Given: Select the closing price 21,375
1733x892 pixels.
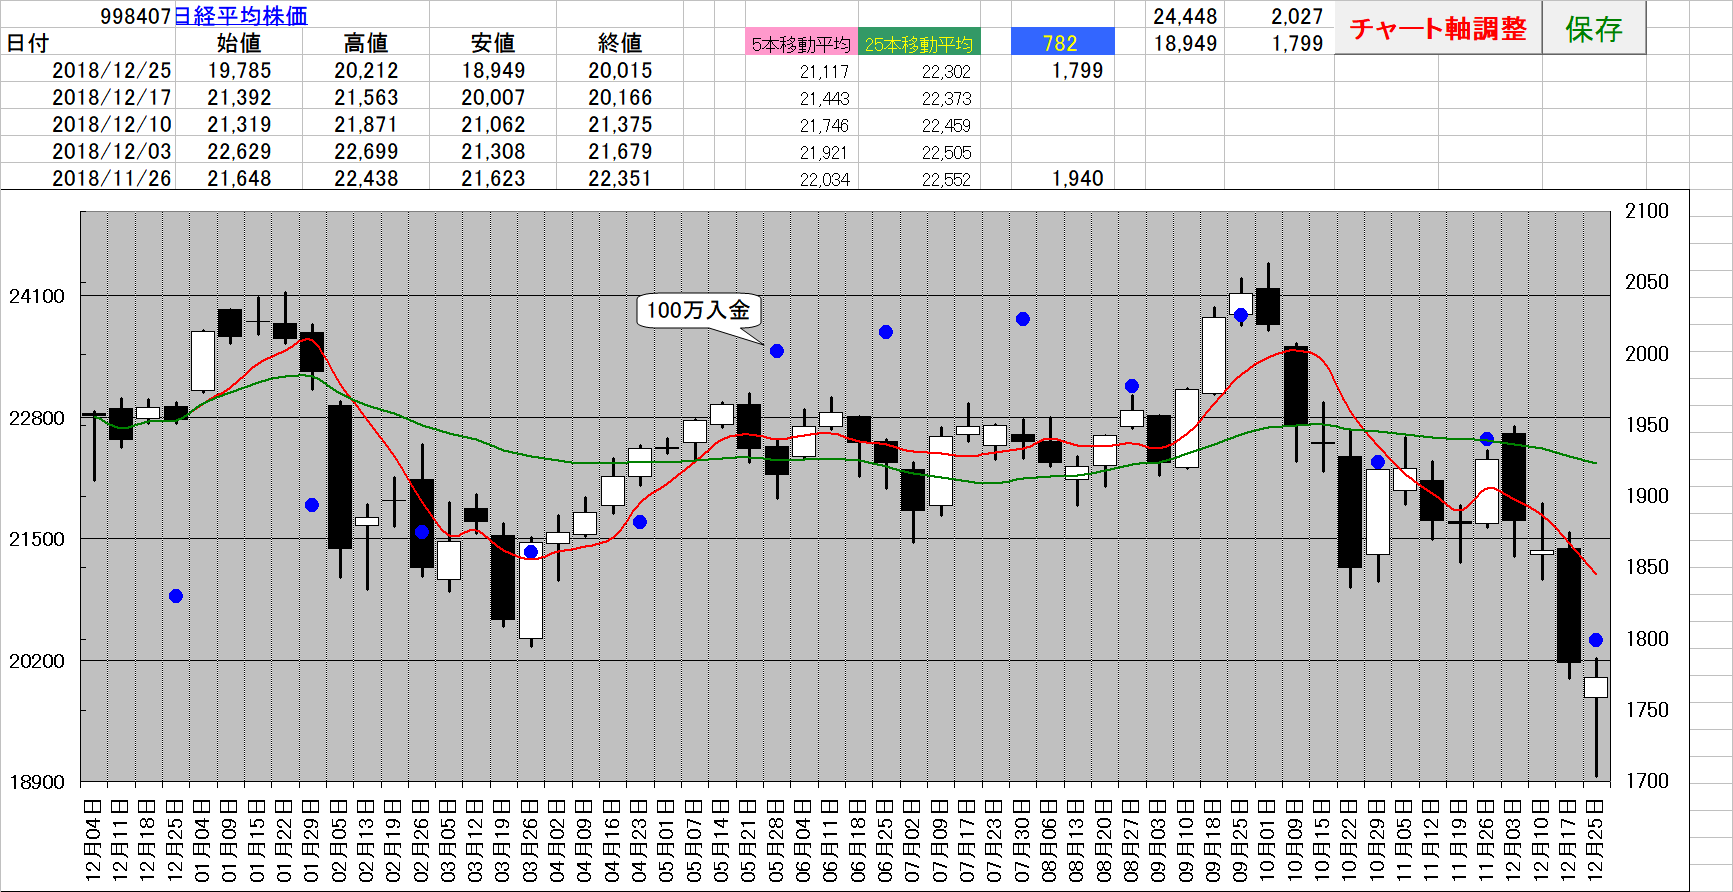Looking at the screenshot, I should coord(620,124).
